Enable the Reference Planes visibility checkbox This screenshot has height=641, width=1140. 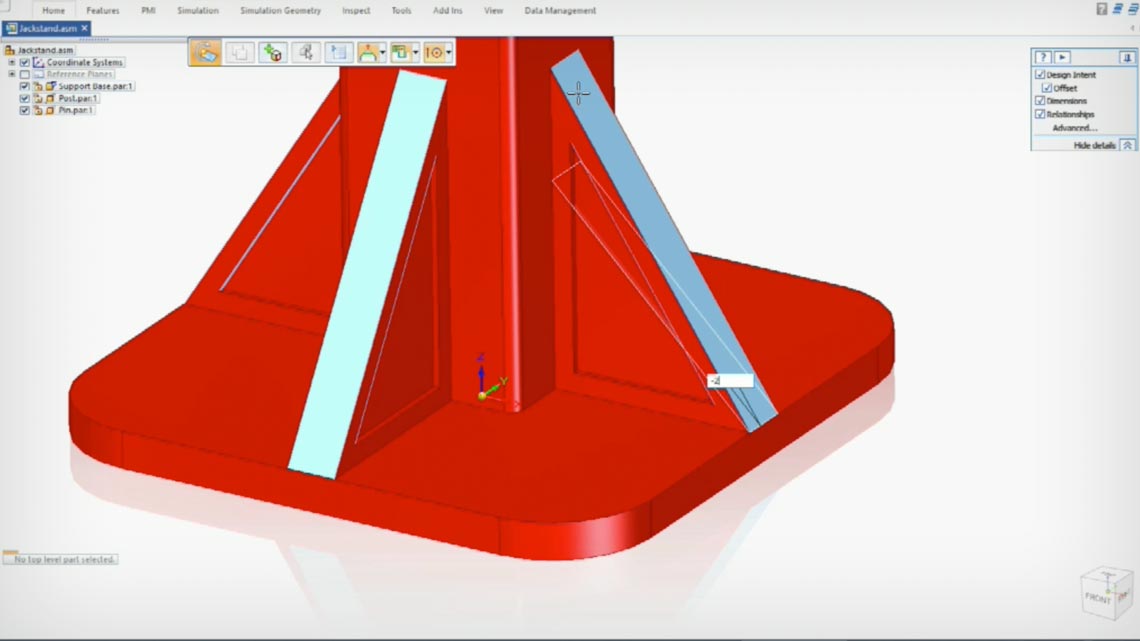click(x=23, y=74)
